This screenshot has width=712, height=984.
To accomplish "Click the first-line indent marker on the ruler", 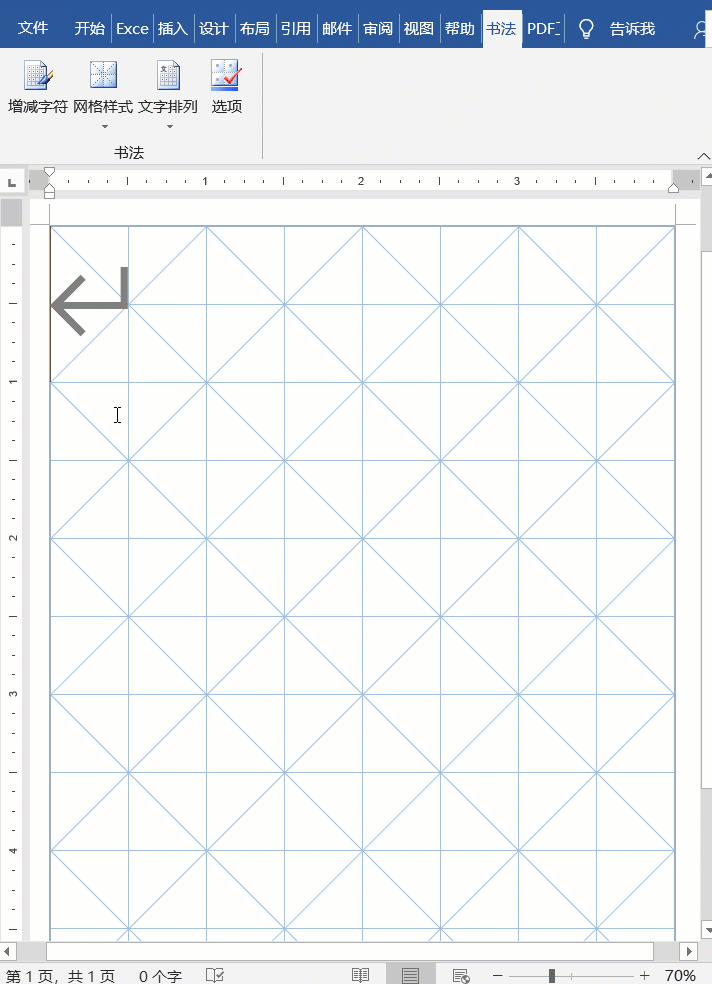I will (x=50, y=172).
